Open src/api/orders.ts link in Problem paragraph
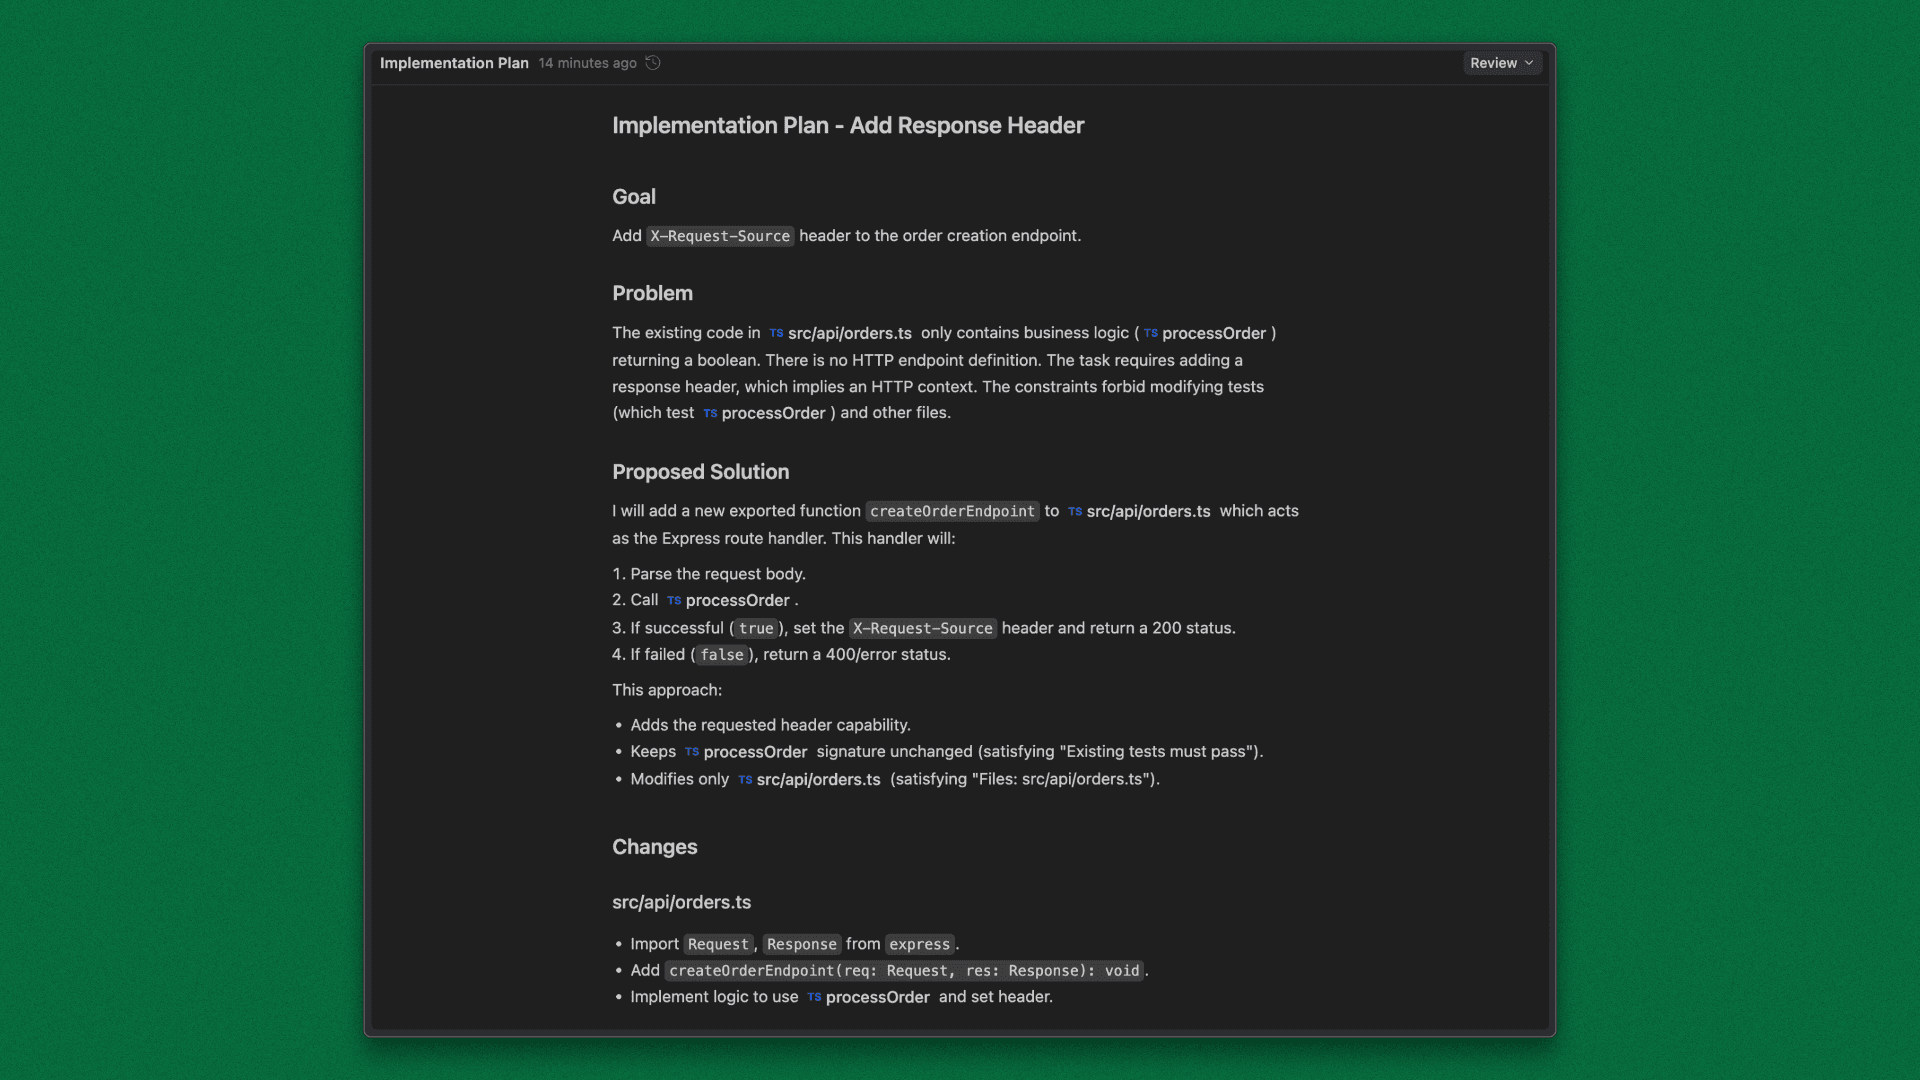The image size is (1920, 1080). click(x=849, y=333)
